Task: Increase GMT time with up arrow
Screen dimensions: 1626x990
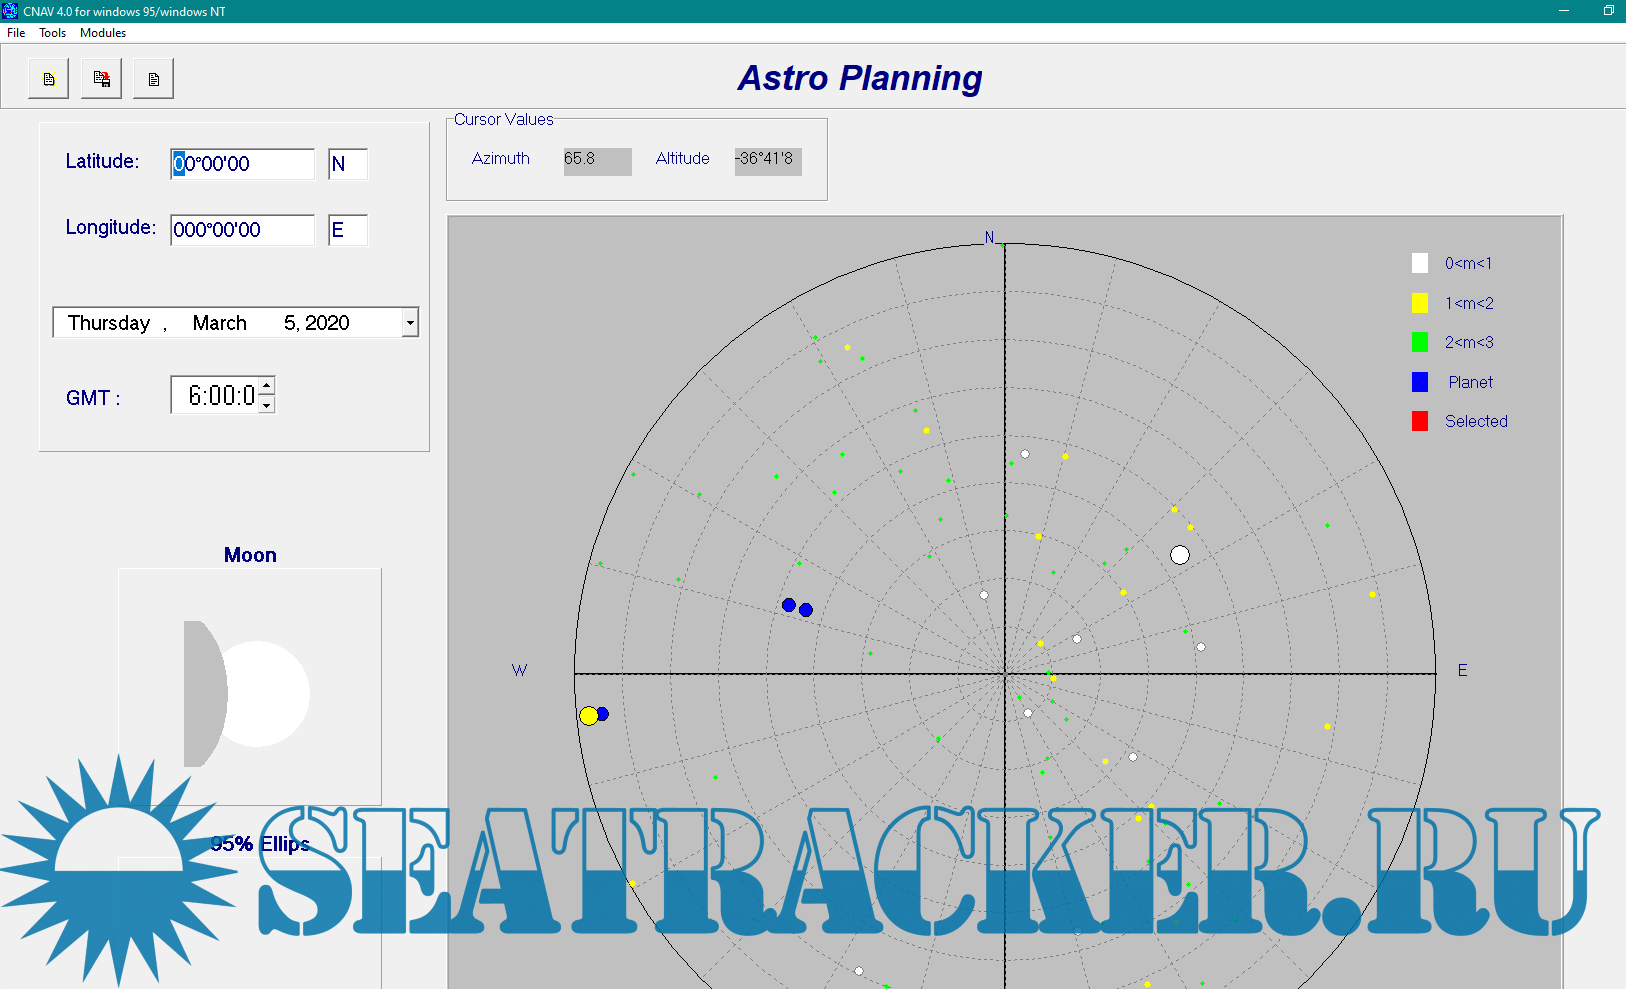Action: click(267, 386)
